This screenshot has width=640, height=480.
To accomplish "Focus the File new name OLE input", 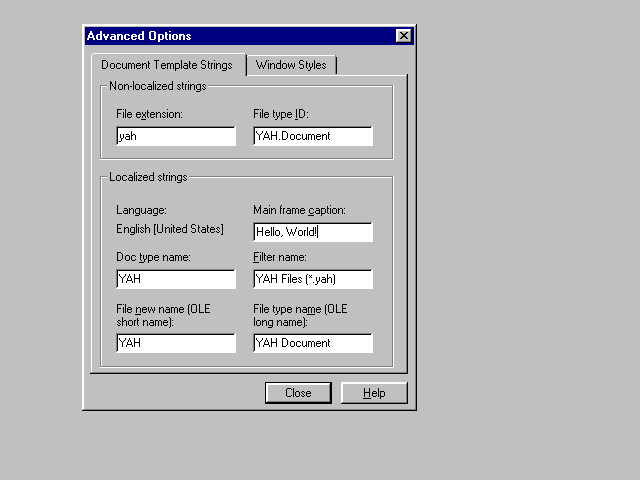I will click(x=176, y=343).
